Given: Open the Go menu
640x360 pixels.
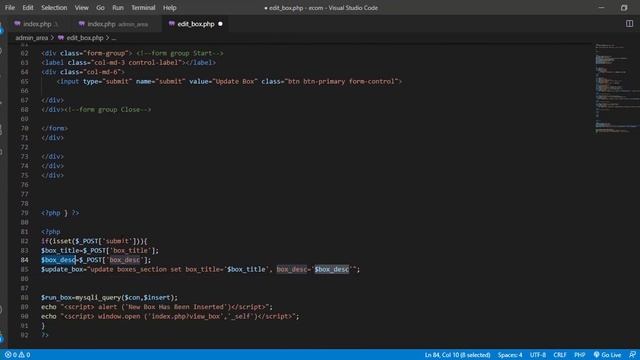Looking at the screenshot, I should [x=100, y=8].
